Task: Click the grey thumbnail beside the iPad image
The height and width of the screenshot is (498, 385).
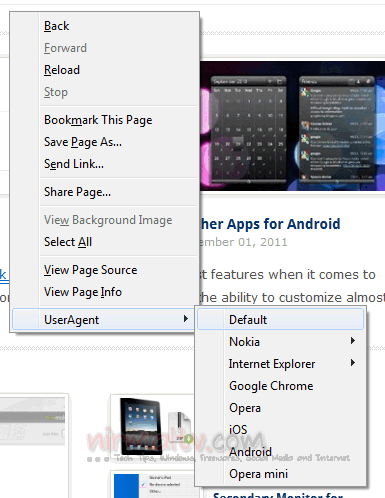Action: tap(33, 421)
